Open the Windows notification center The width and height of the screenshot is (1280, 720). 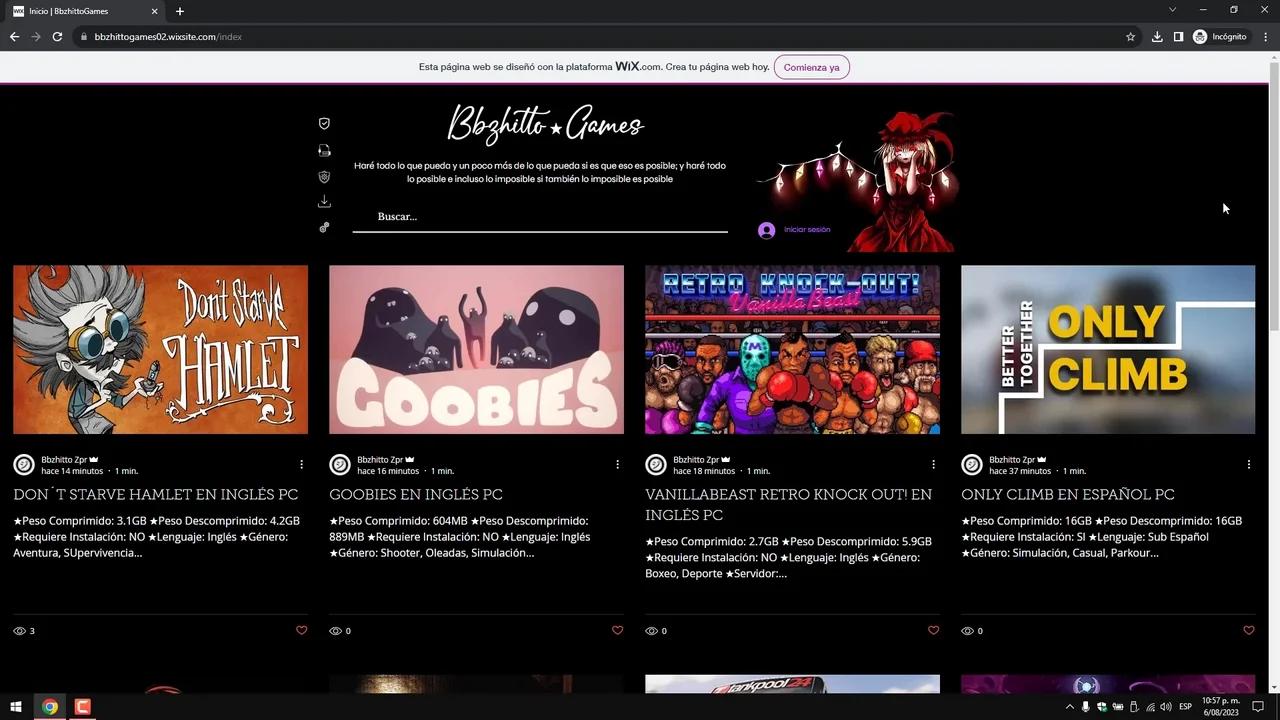1258,707
